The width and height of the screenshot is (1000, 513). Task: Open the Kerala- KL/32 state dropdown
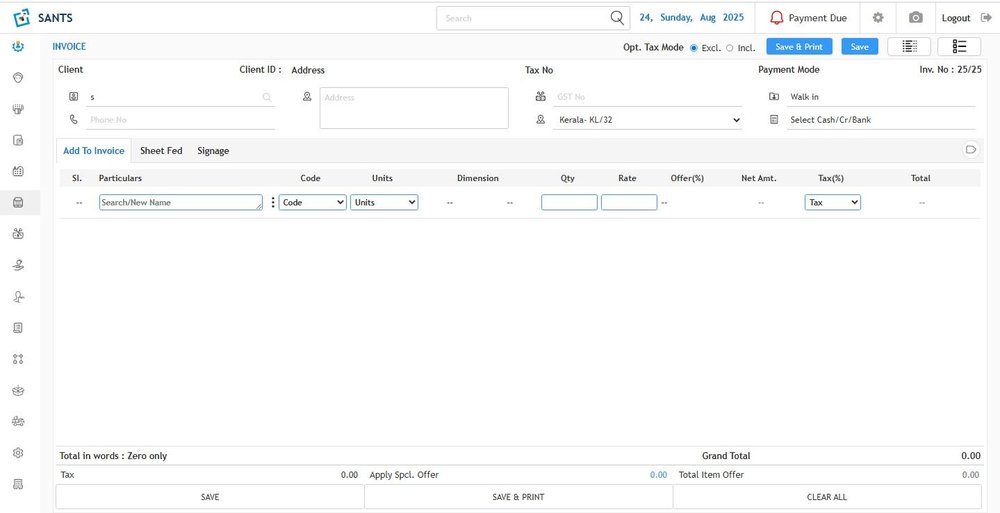tap(647, 119)
